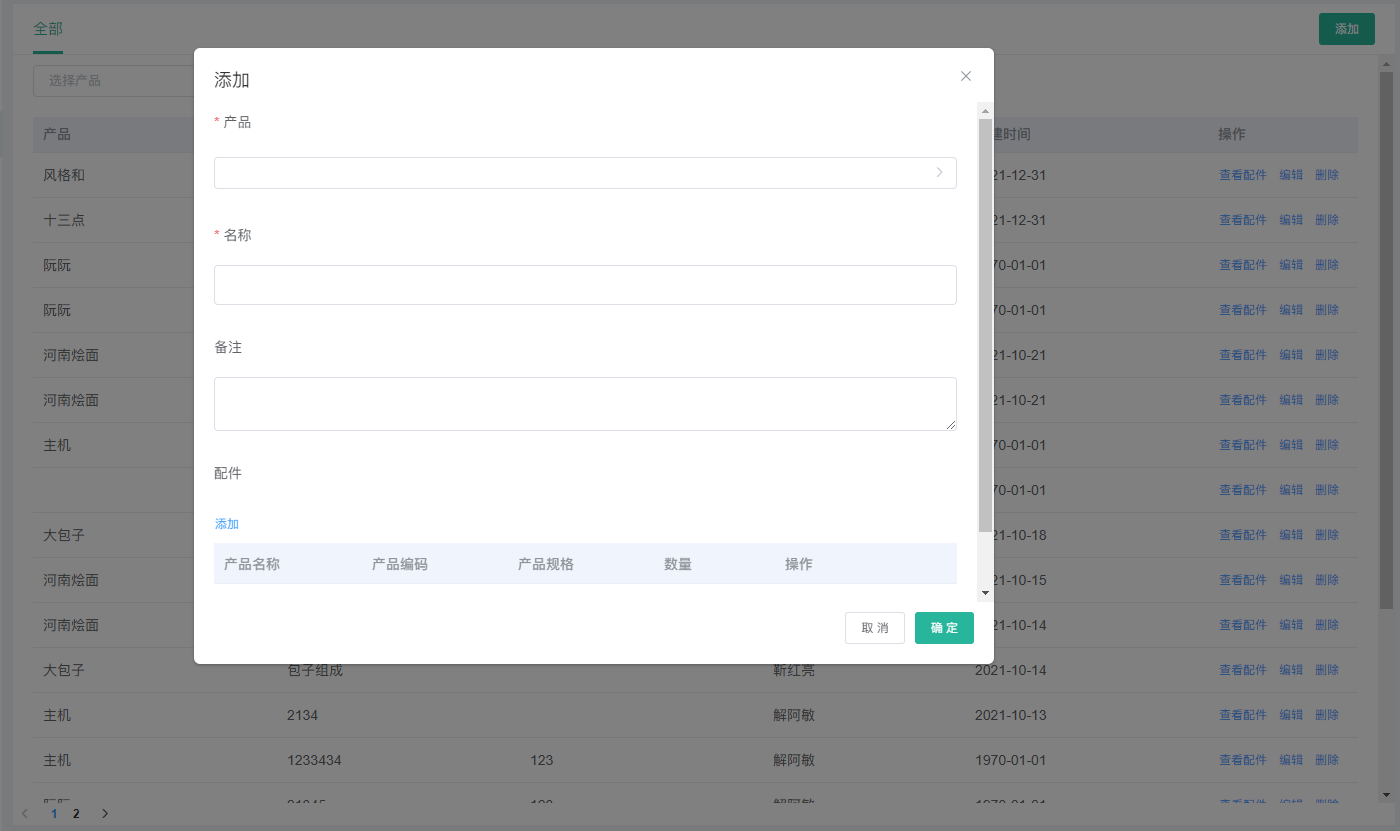Click 查看配件 in the 2134 主机 row
Image resolution: width=1400 pixels, height=831 pixels.
coord(1243,715)
